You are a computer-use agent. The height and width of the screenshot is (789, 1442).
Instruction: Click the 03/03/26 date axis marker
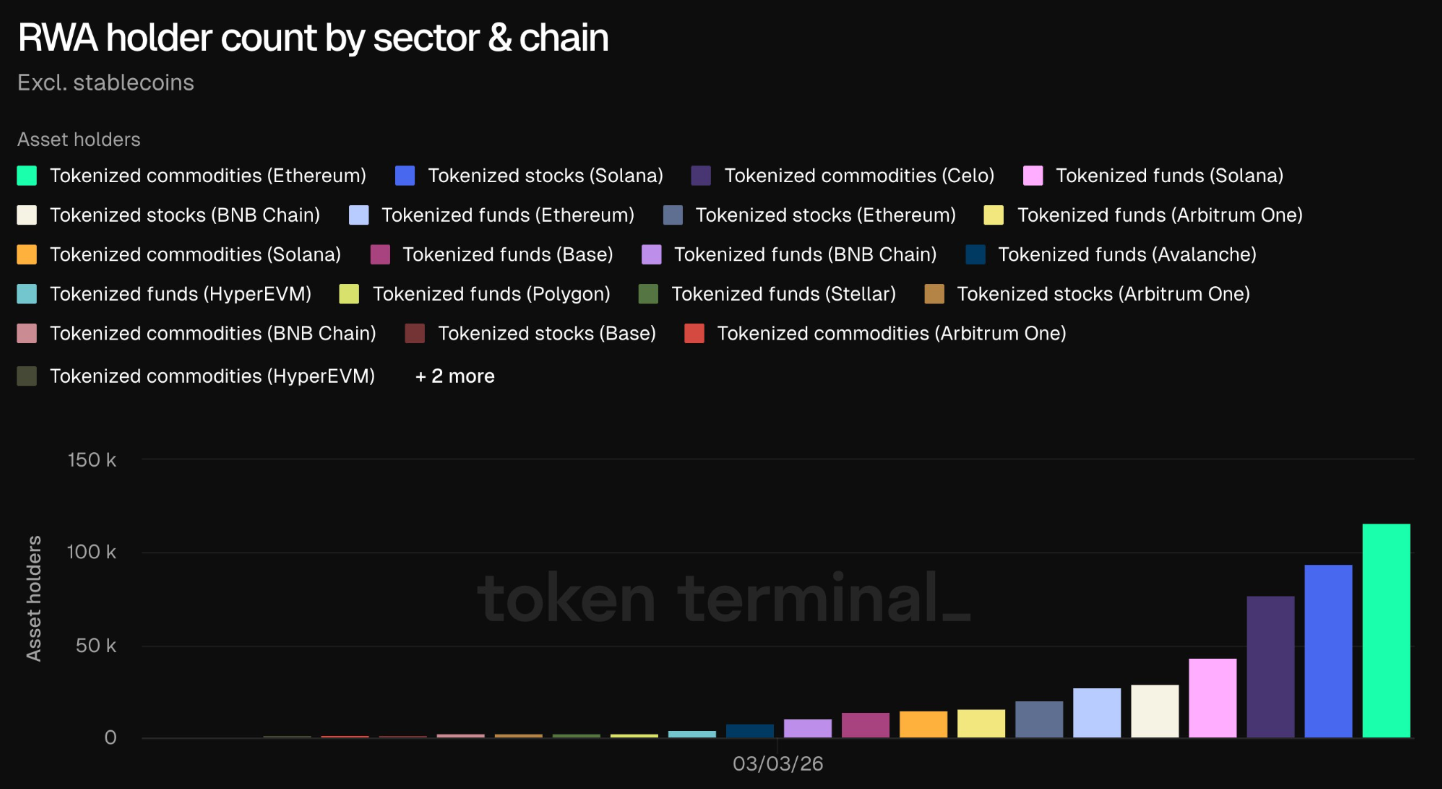point(778,764)
